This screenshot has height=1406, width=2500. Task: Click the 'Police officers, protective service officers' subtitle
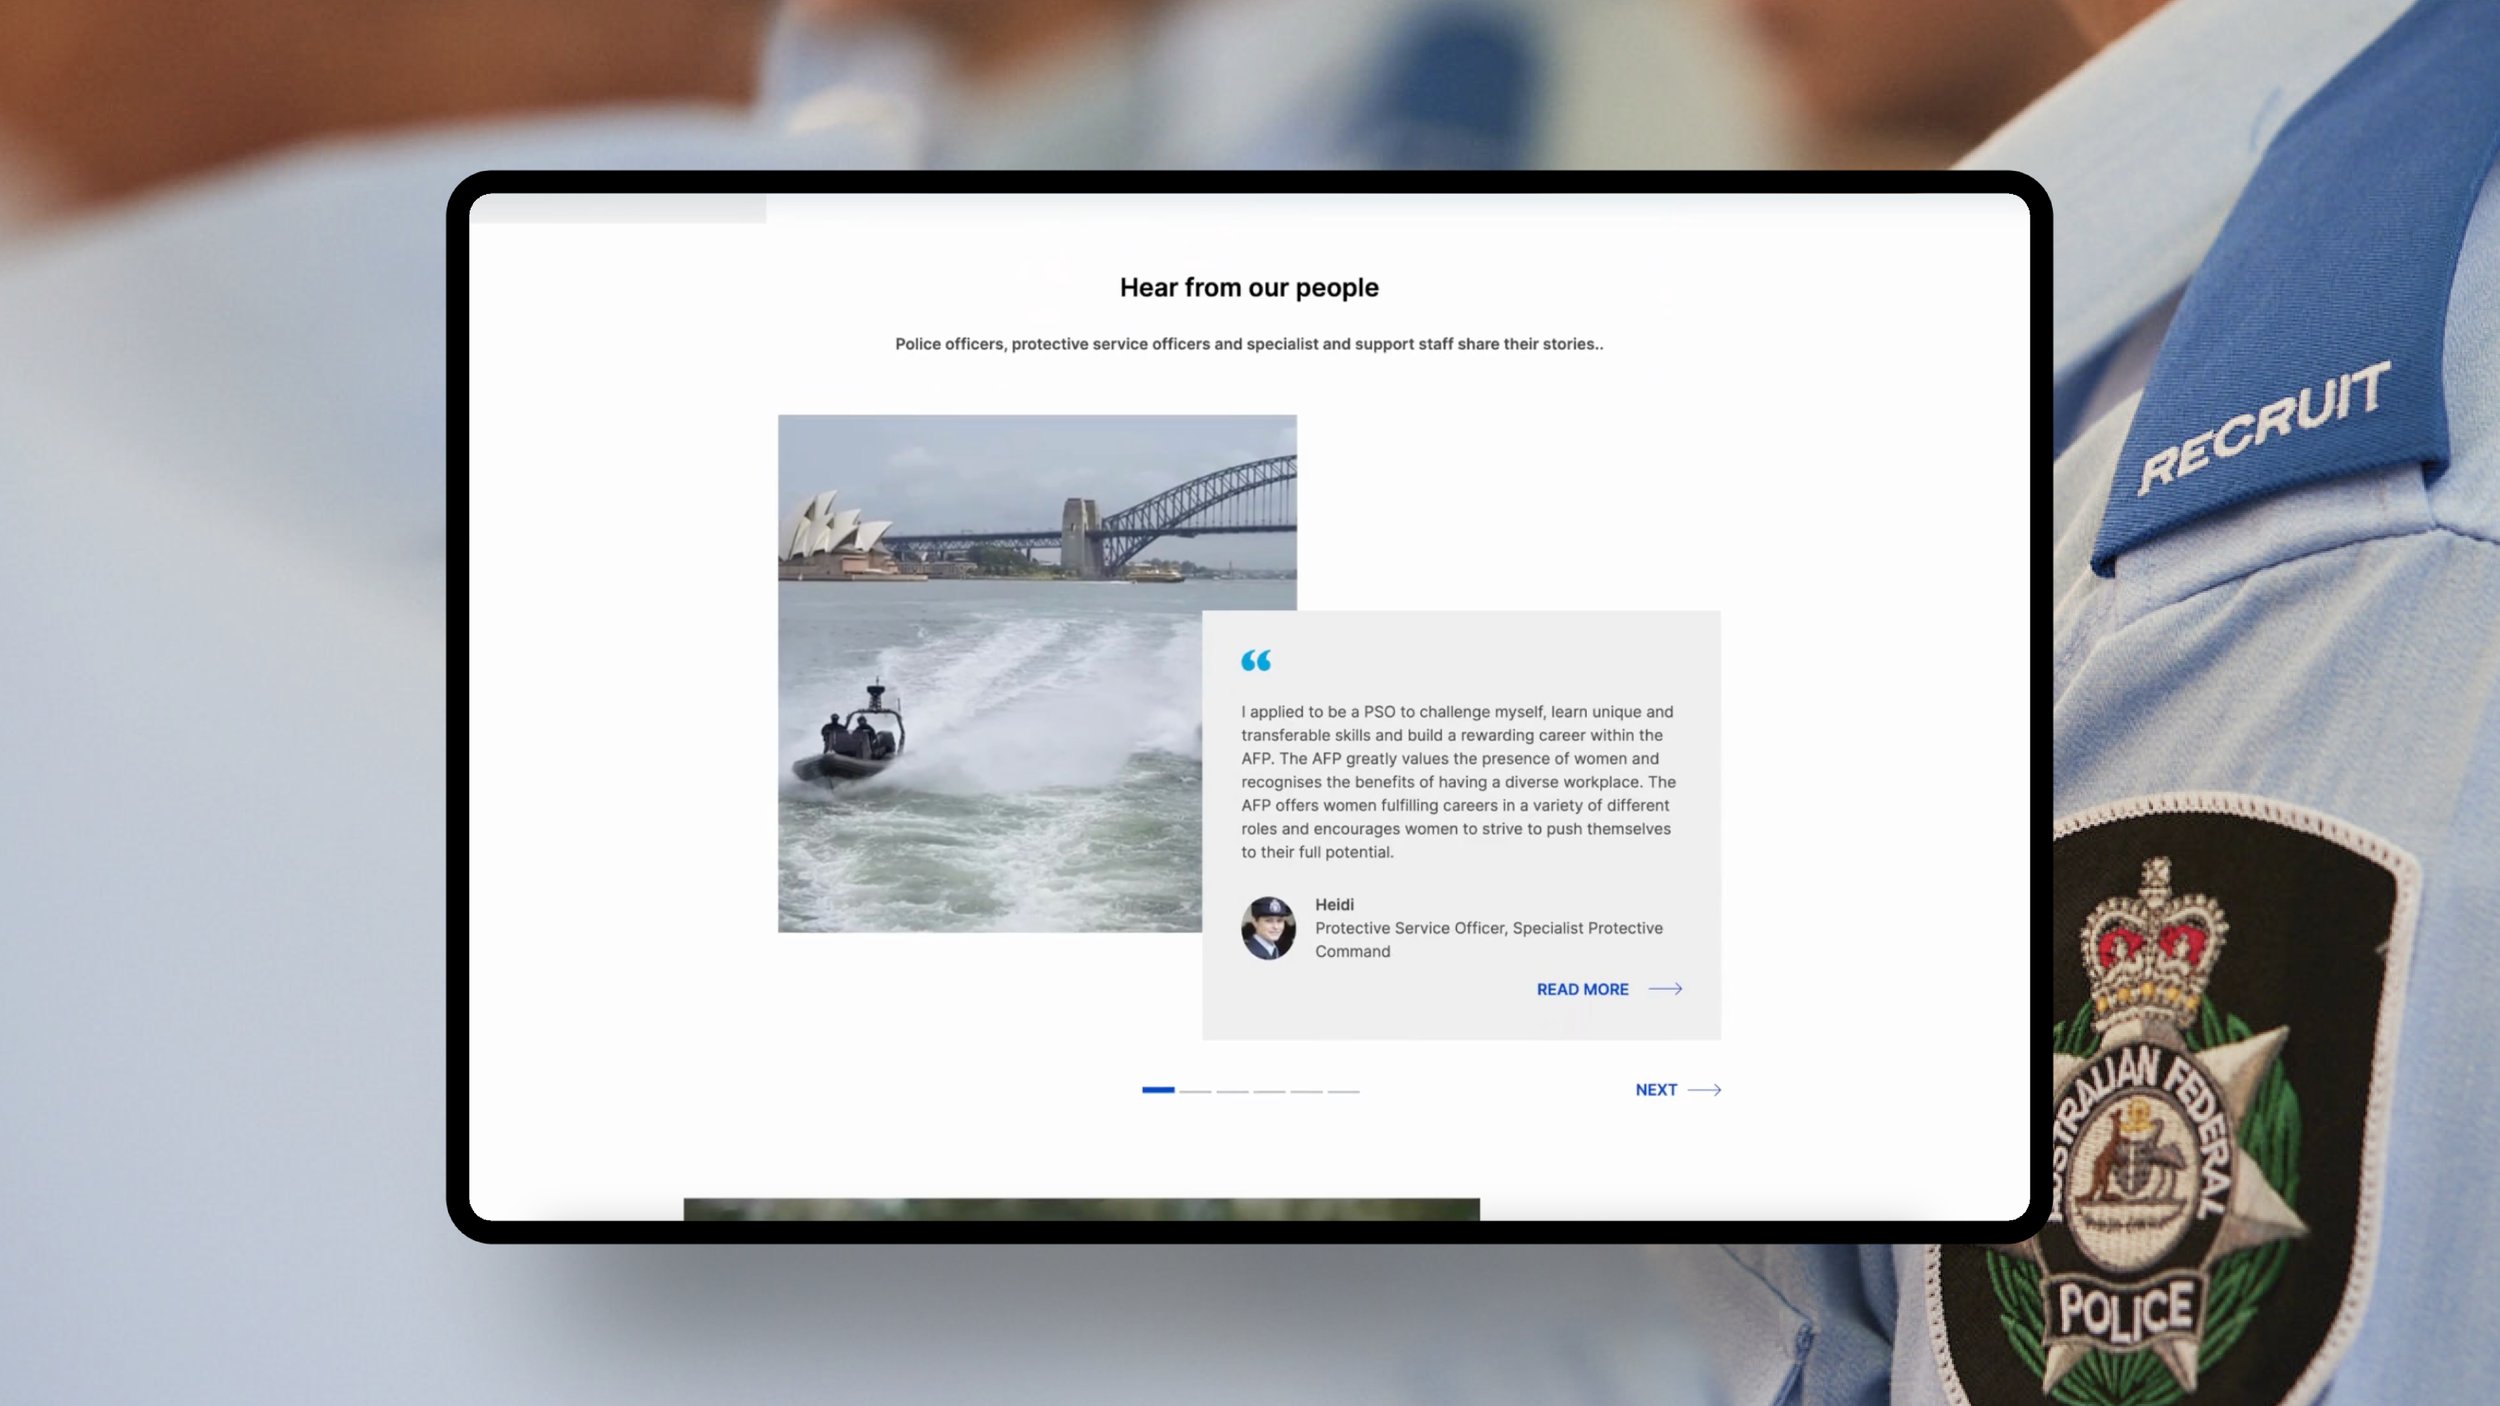(1249, 344)
